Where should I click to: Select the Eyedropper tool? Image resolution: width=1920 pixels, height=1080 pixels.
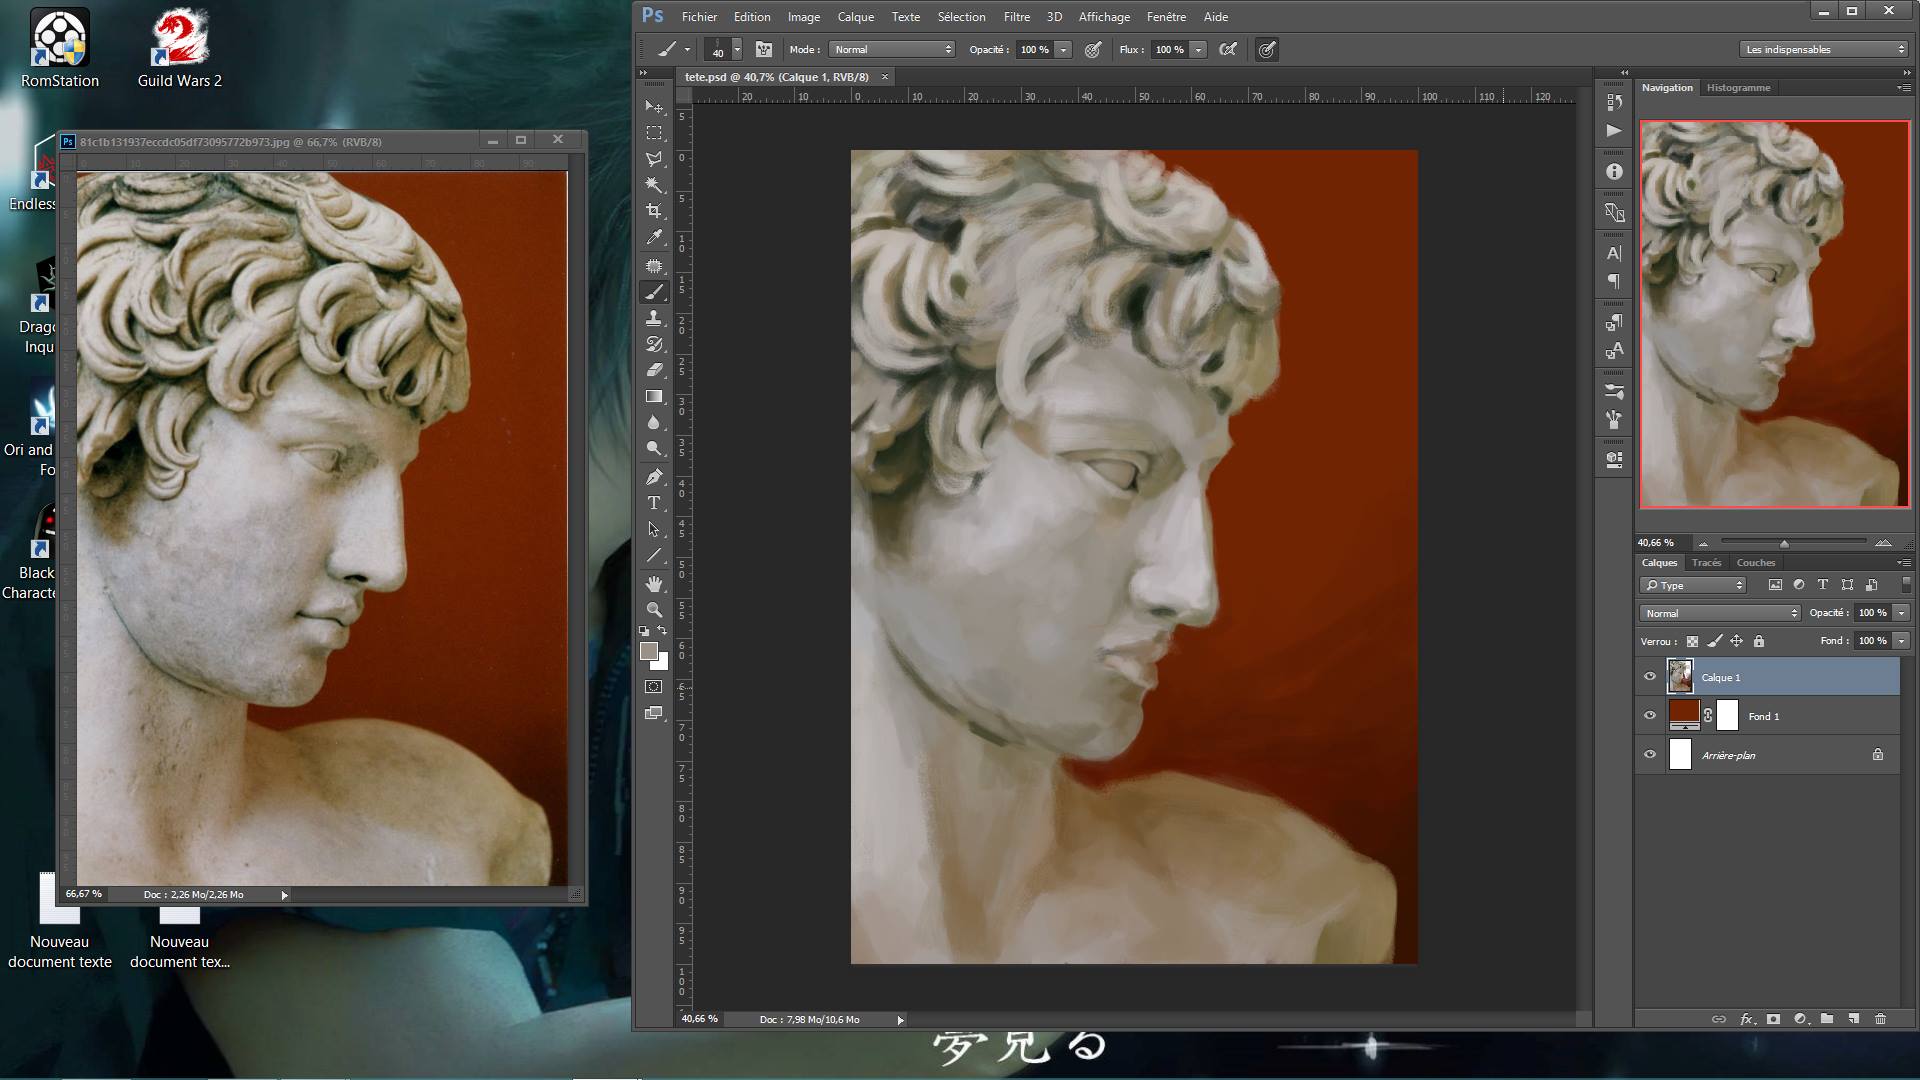coord(654,237)
